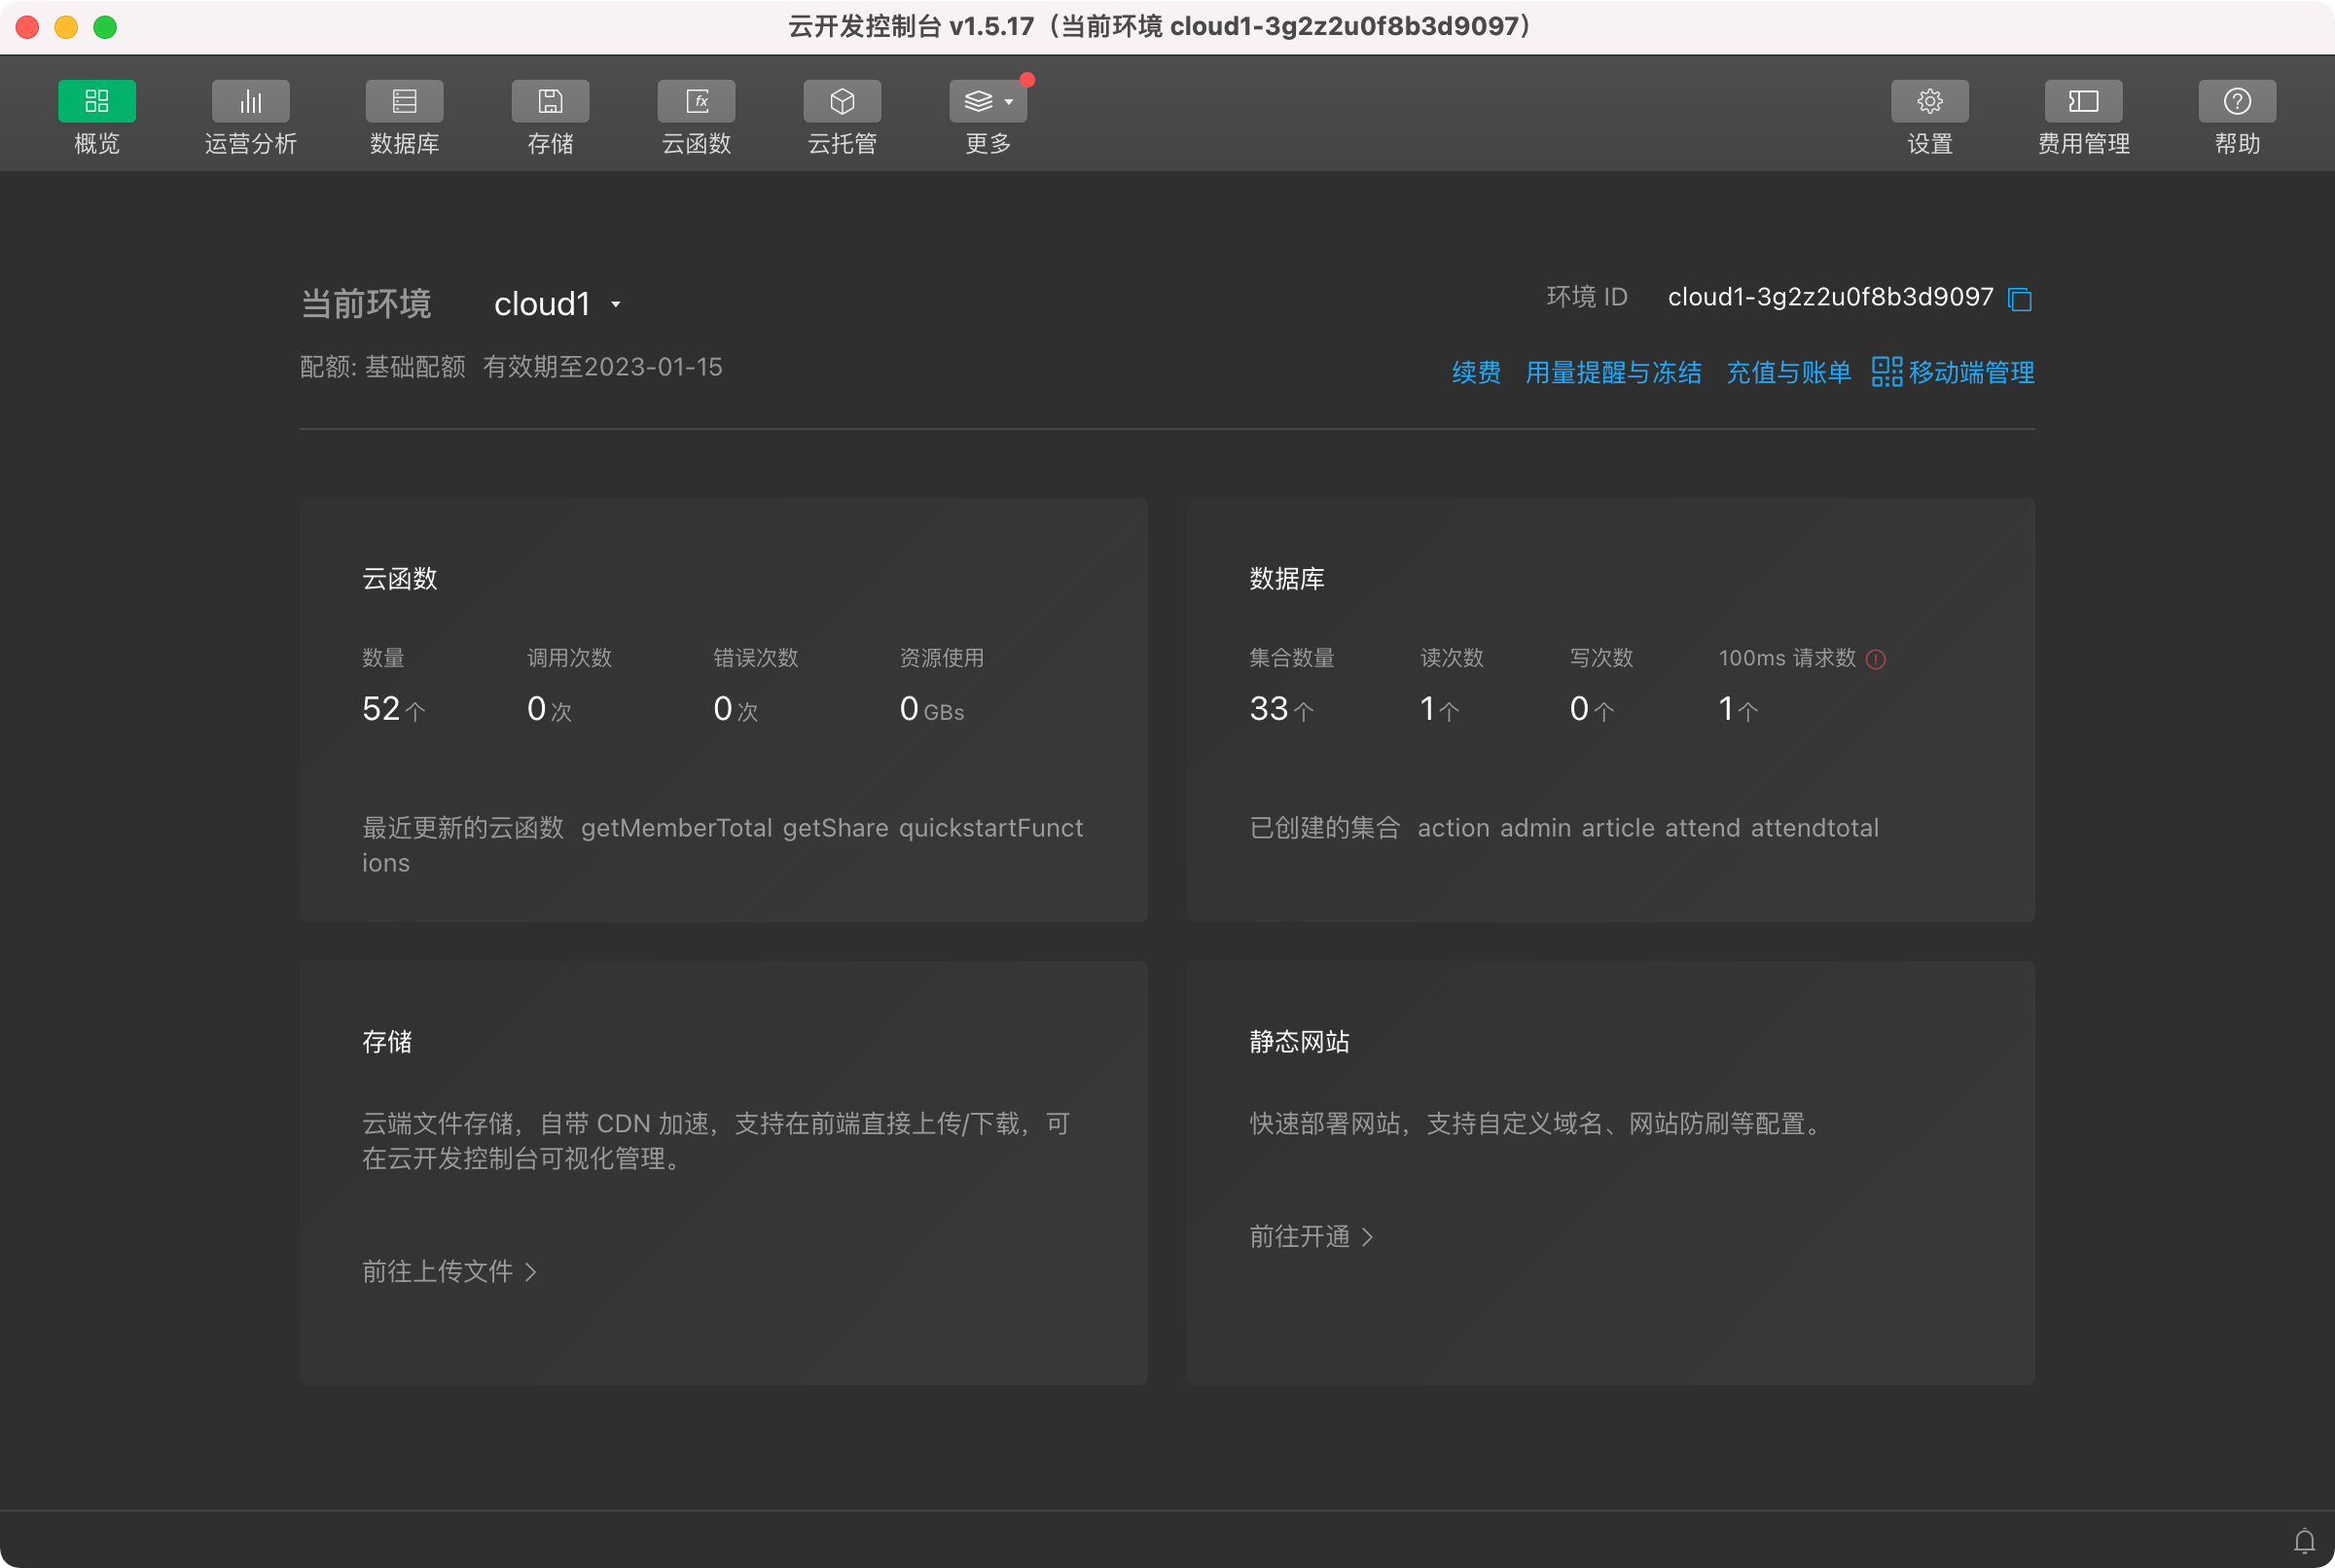Image resolution: width=2335 pixels, height=1568 pixels.
Task: Open the 云托管 cube icon
Action: pos(842,101)
